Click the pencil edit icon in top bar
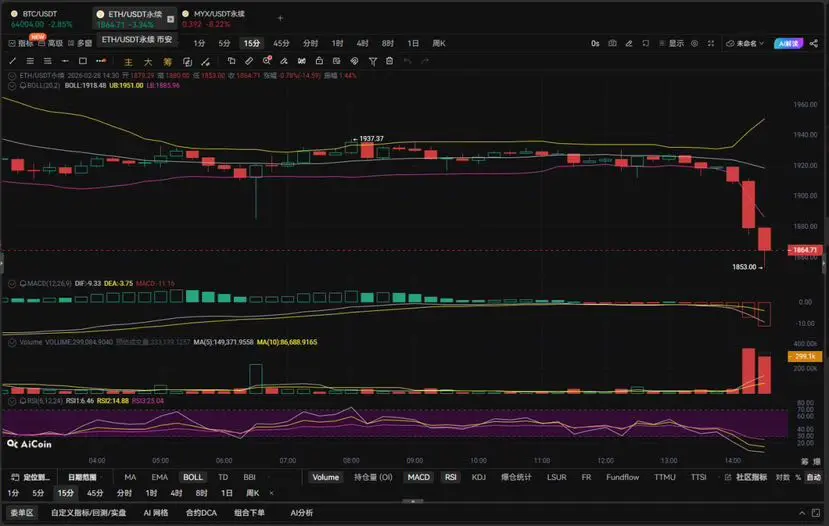829x526 pixels. click(x=629, y=43)
